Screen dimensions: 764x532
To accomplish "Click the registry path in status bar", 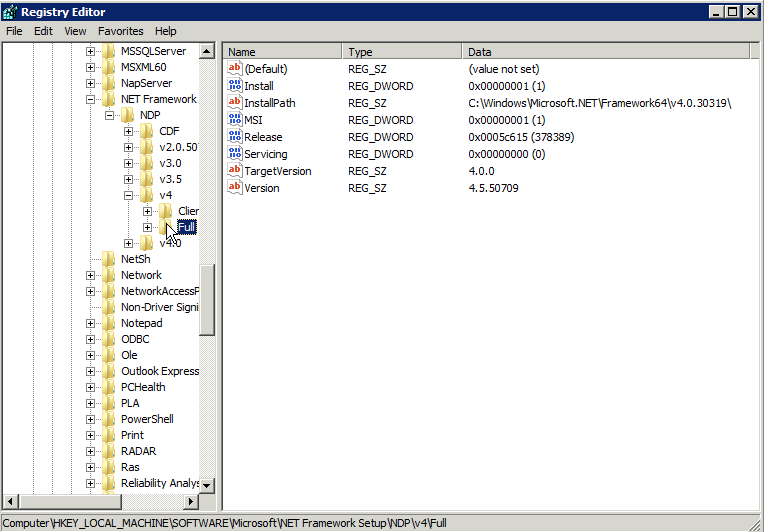I will [x=225, y=523].
